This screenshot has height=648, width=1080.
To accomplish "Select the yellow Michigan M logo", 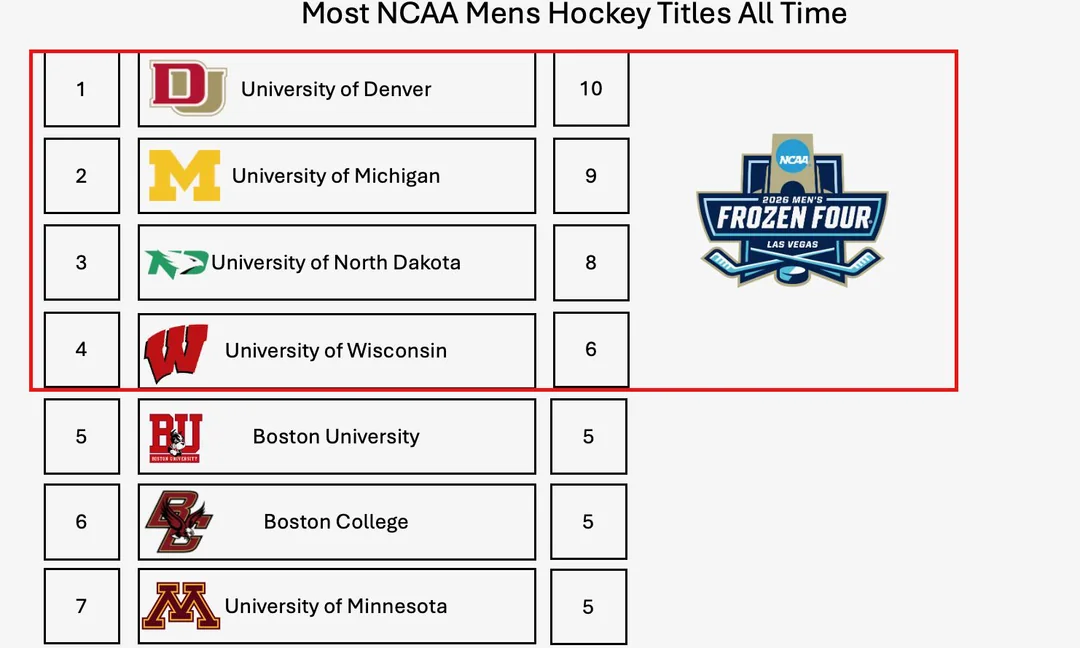I will [184, 176].
